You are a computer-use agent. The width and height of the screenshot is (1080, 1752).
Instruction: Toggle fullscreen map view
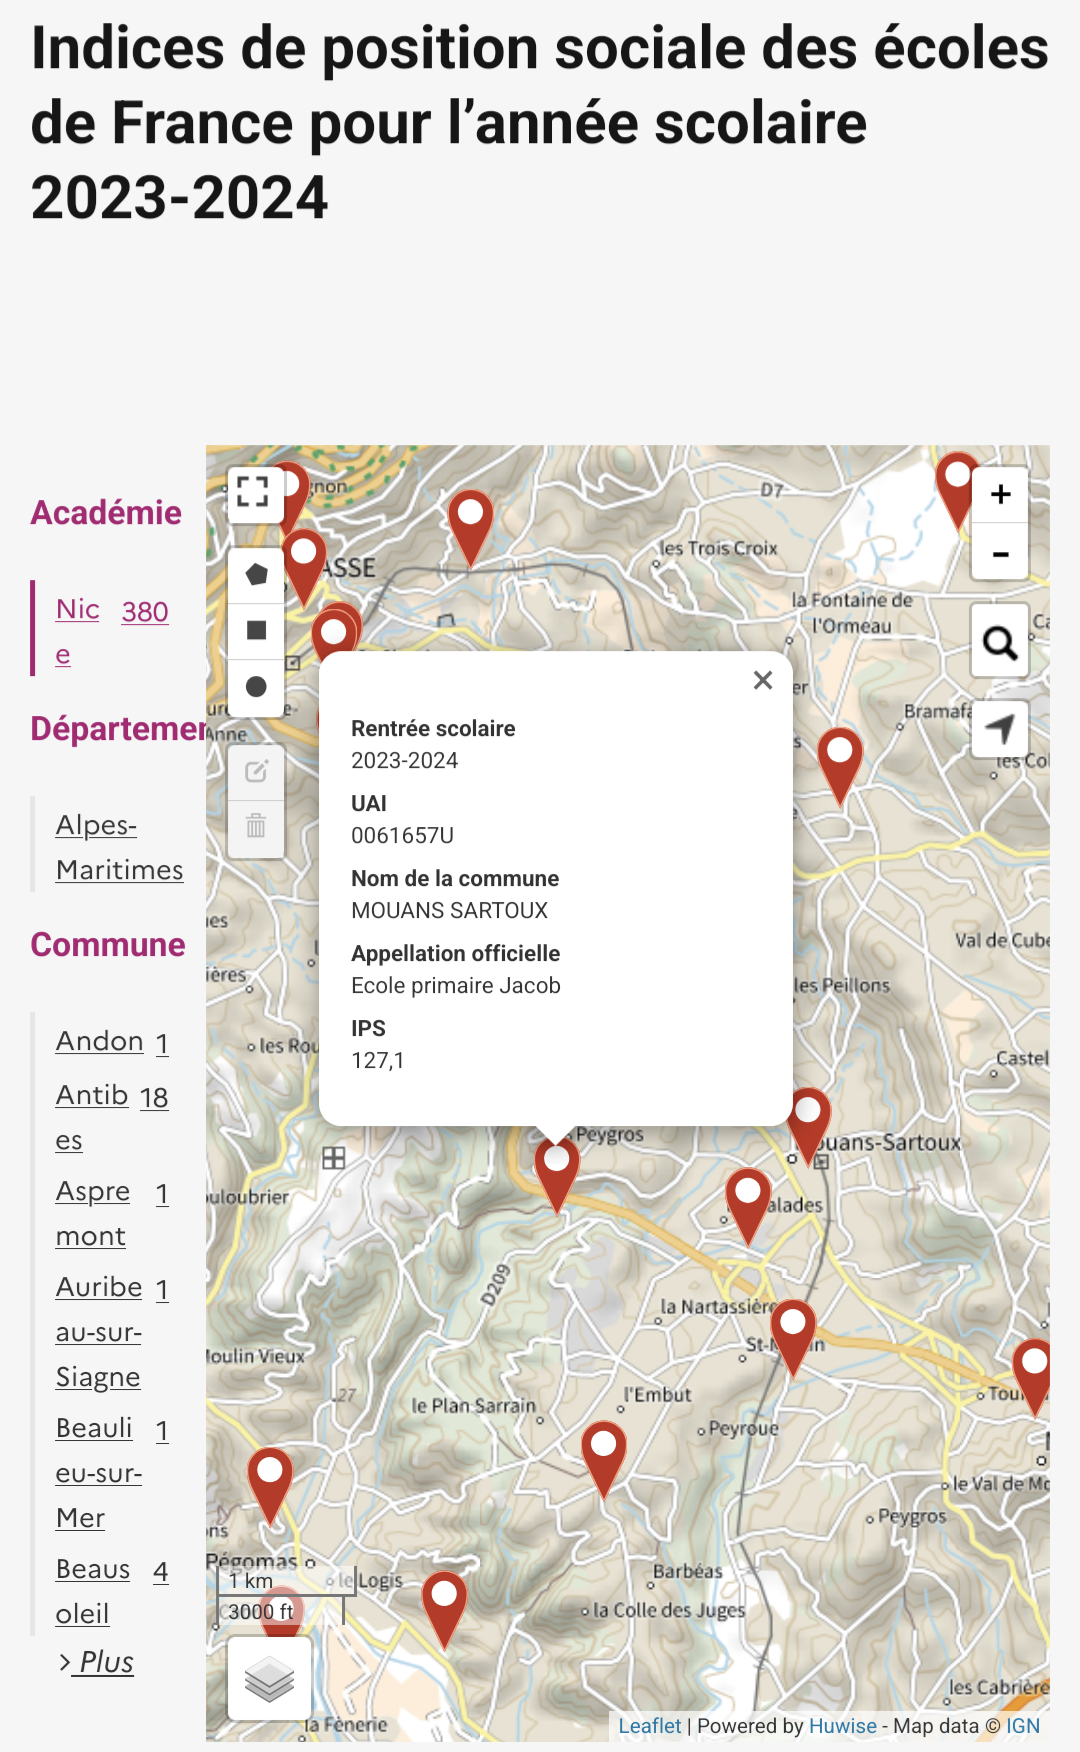(x=253, y=492)
